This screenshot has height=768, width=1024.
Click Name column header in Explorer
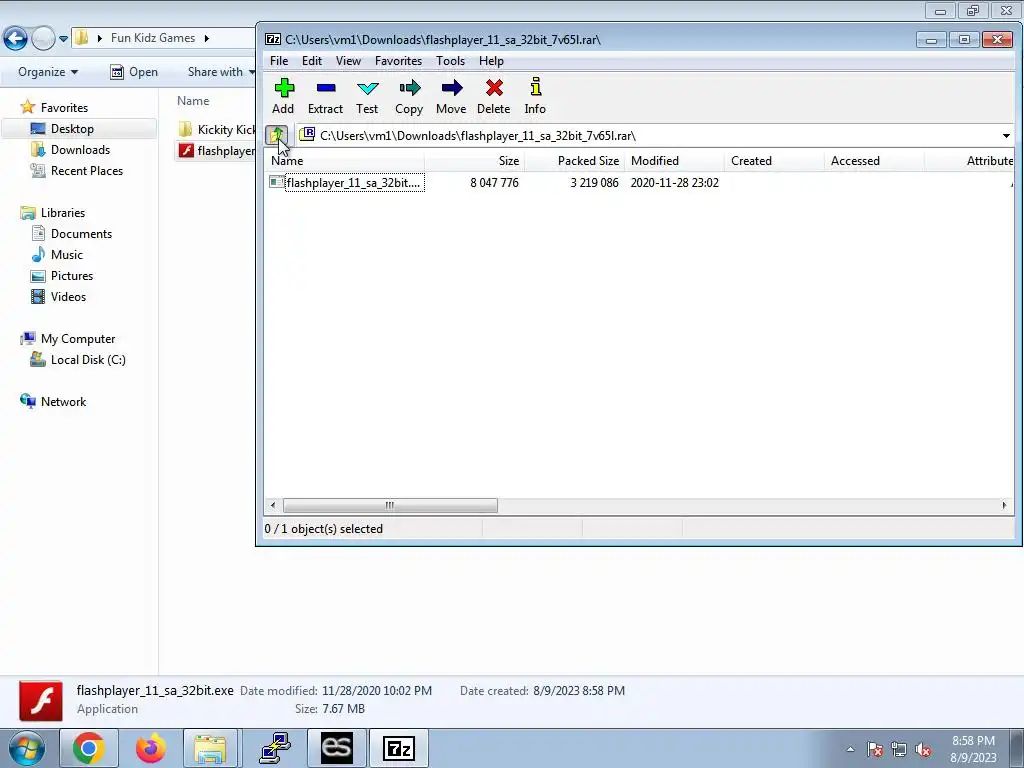click(193, 101)
